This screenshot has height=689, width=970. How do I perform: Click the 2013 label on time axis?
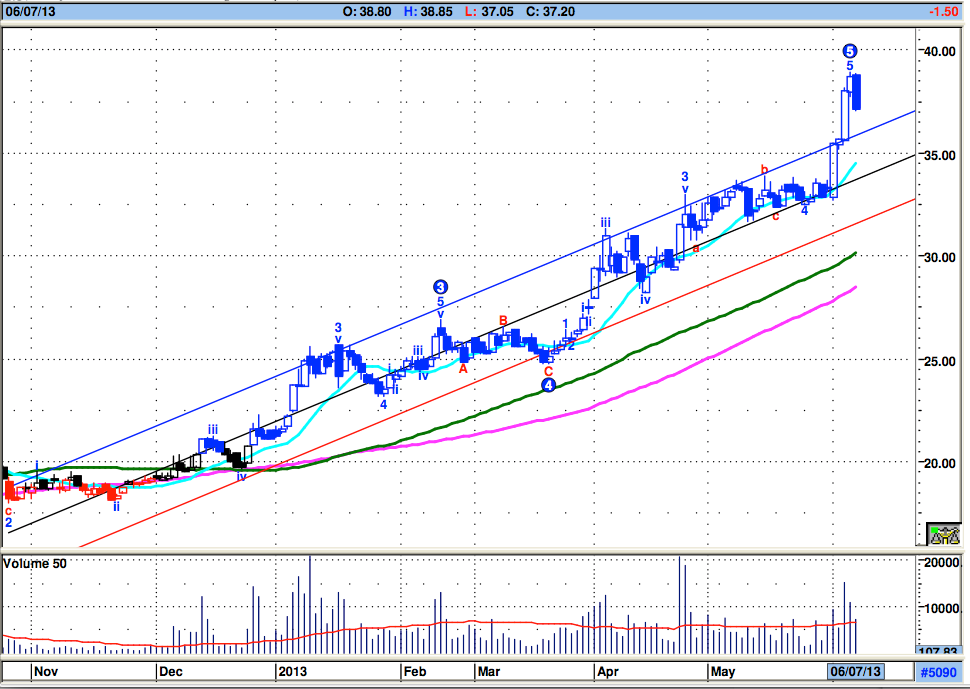[293, 672]
